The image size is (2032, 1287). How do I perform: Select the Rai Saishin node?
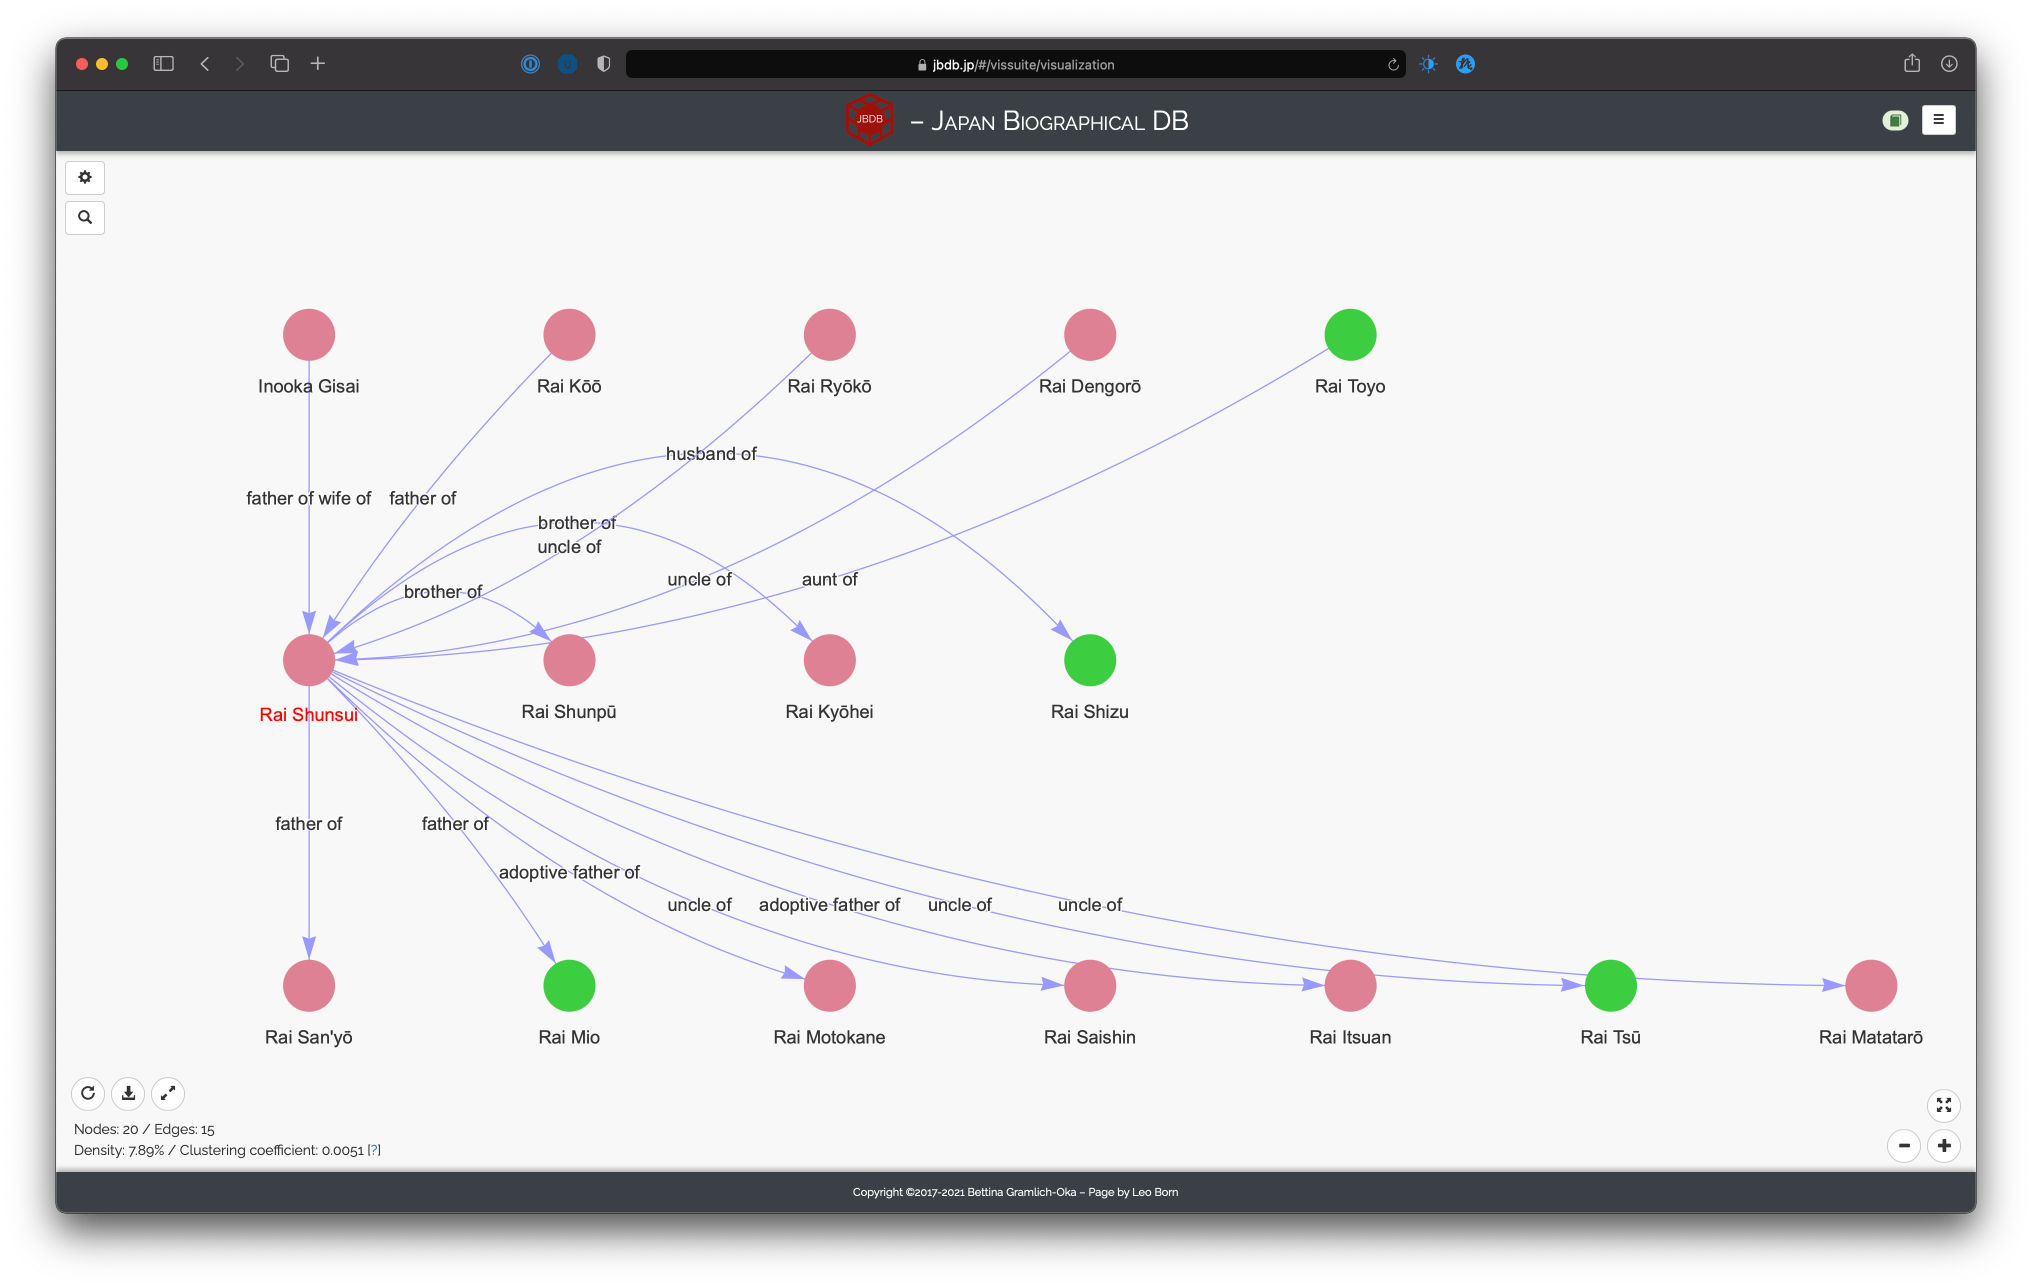pyautogui.click(x=1090, y=986)
